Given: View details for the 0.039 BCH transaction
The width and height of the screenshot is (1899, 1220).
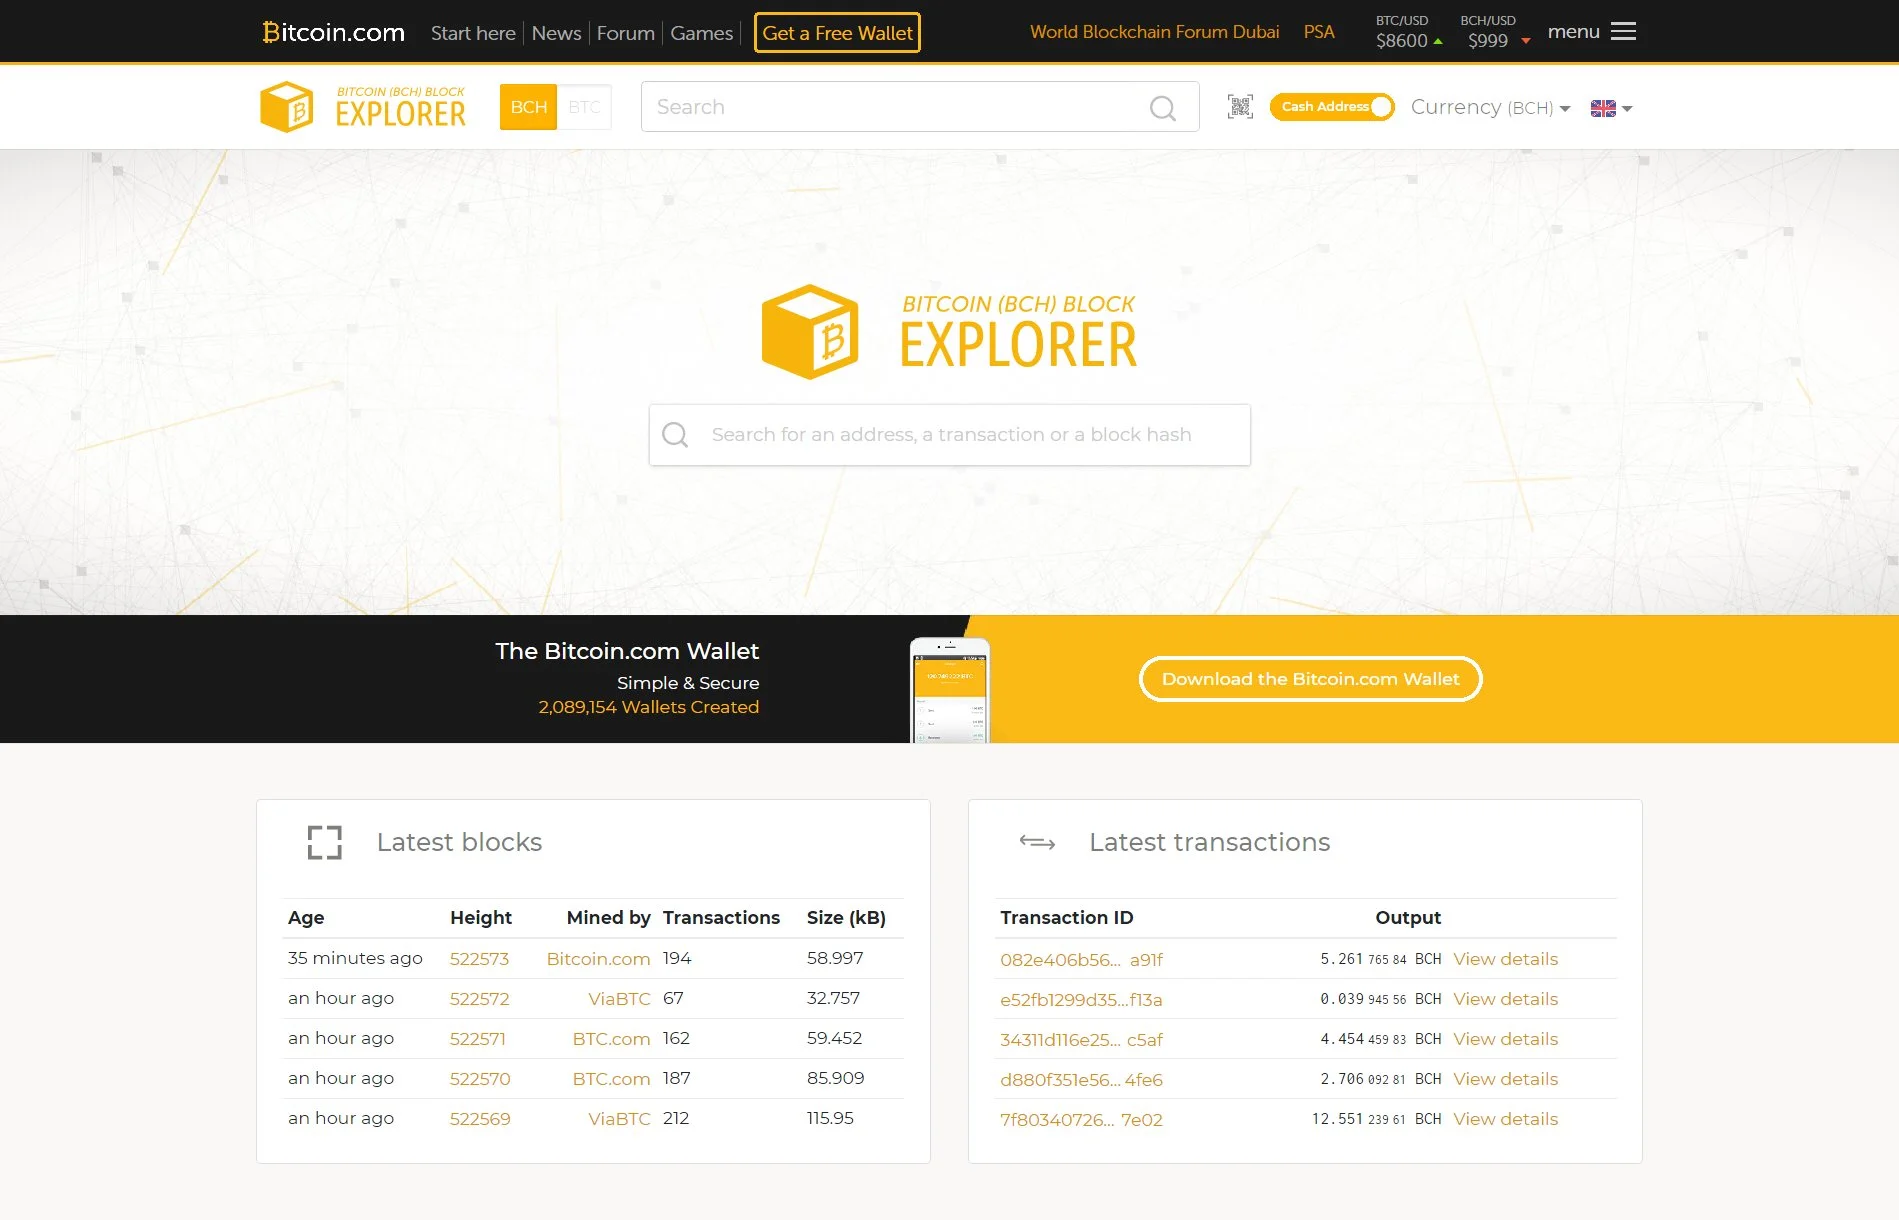Looking at the screenshot, I should (x=1505, y=999).
